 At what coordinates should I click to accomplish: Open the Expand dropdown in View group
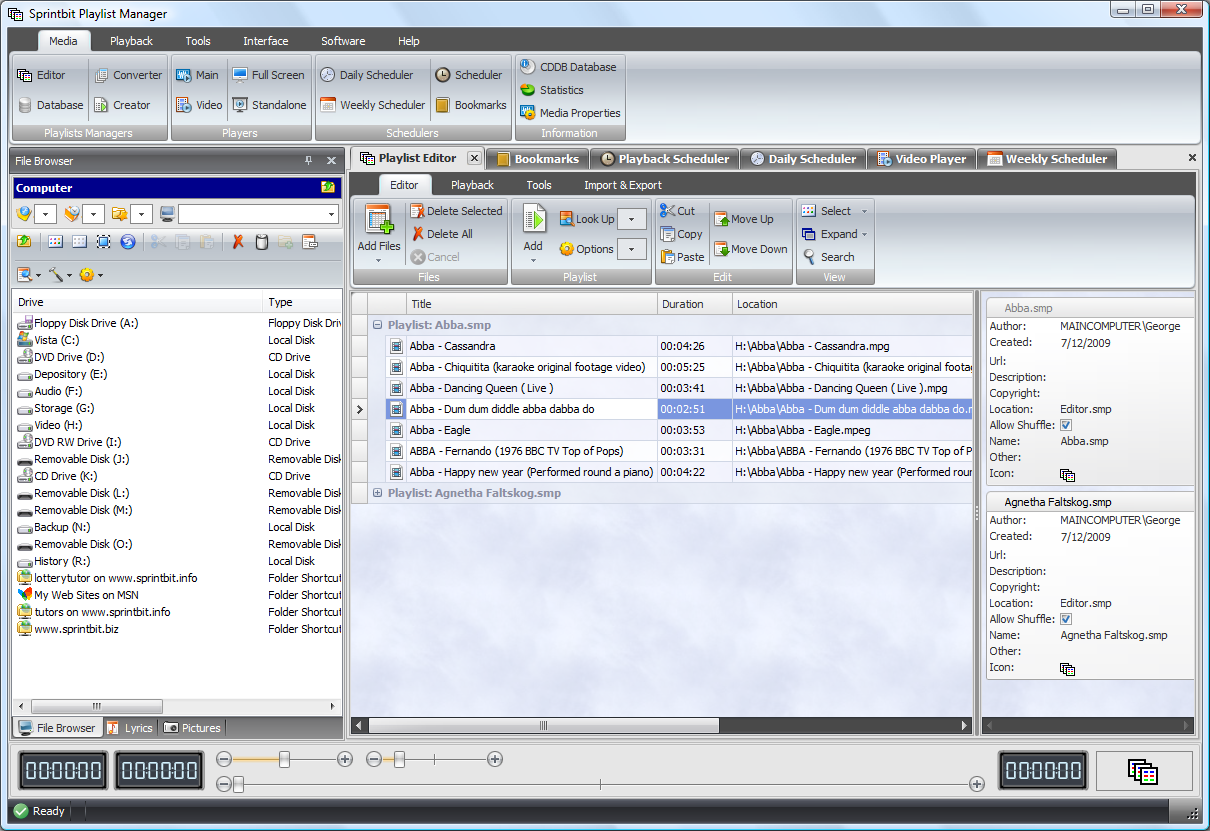coord(864,234)
